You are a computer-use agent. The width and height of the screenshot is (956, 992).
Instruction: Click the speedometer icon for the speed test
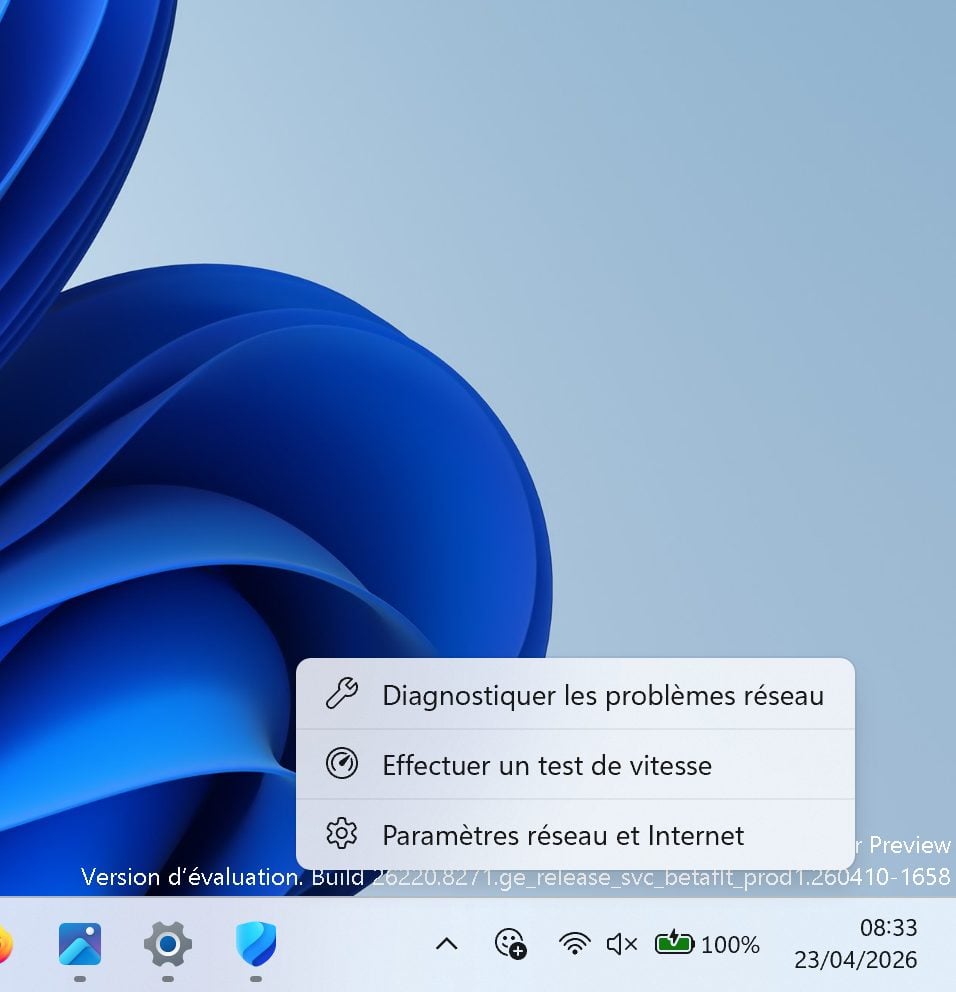[x=342, y=765]
